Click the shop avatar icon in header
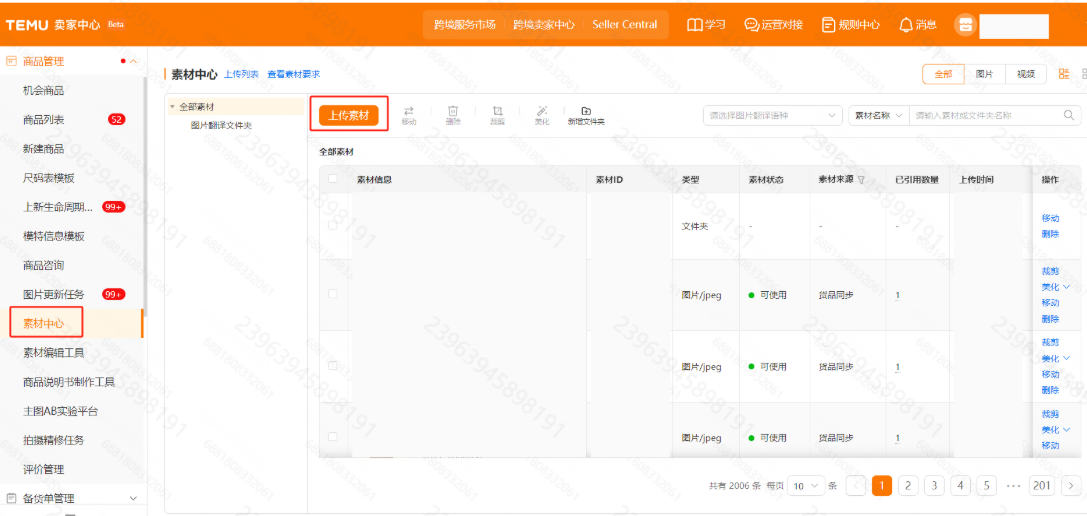This screenshot has width=1087, height=516. pyautogui.click(x=964, y=25)
